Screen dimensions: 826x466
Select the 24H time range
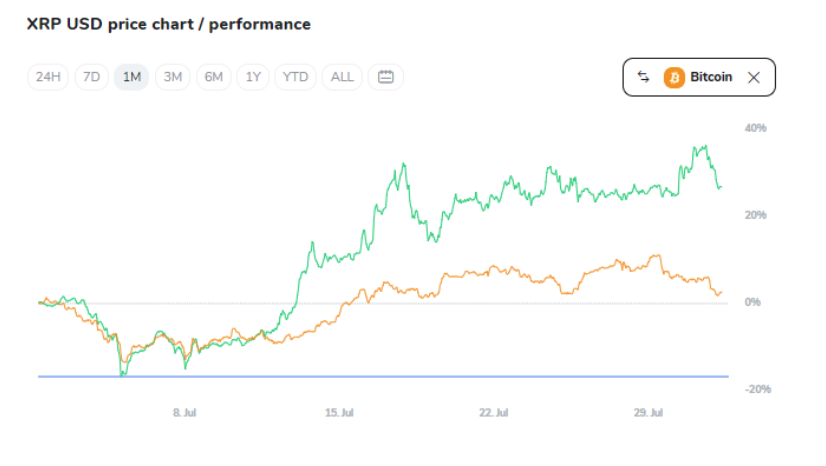pyautogui.click(x=48, y=77)
